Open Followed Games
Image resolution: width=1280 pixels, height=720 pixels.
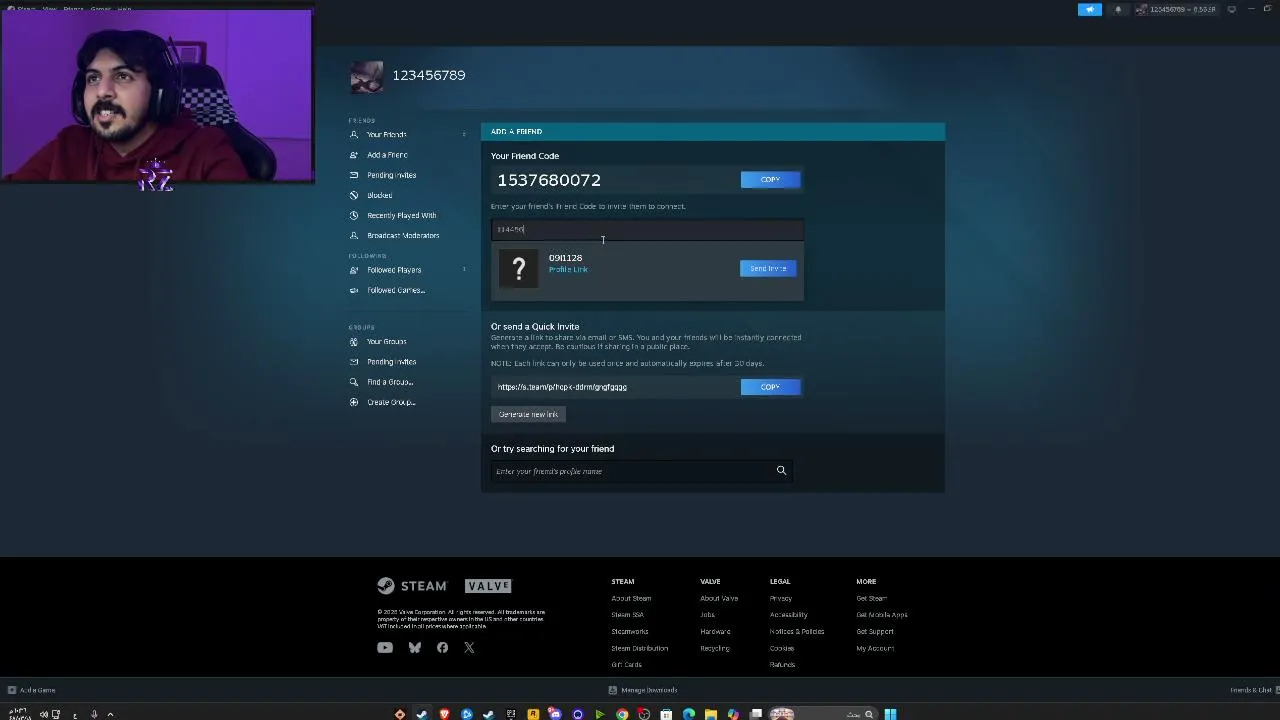point(396,290)
